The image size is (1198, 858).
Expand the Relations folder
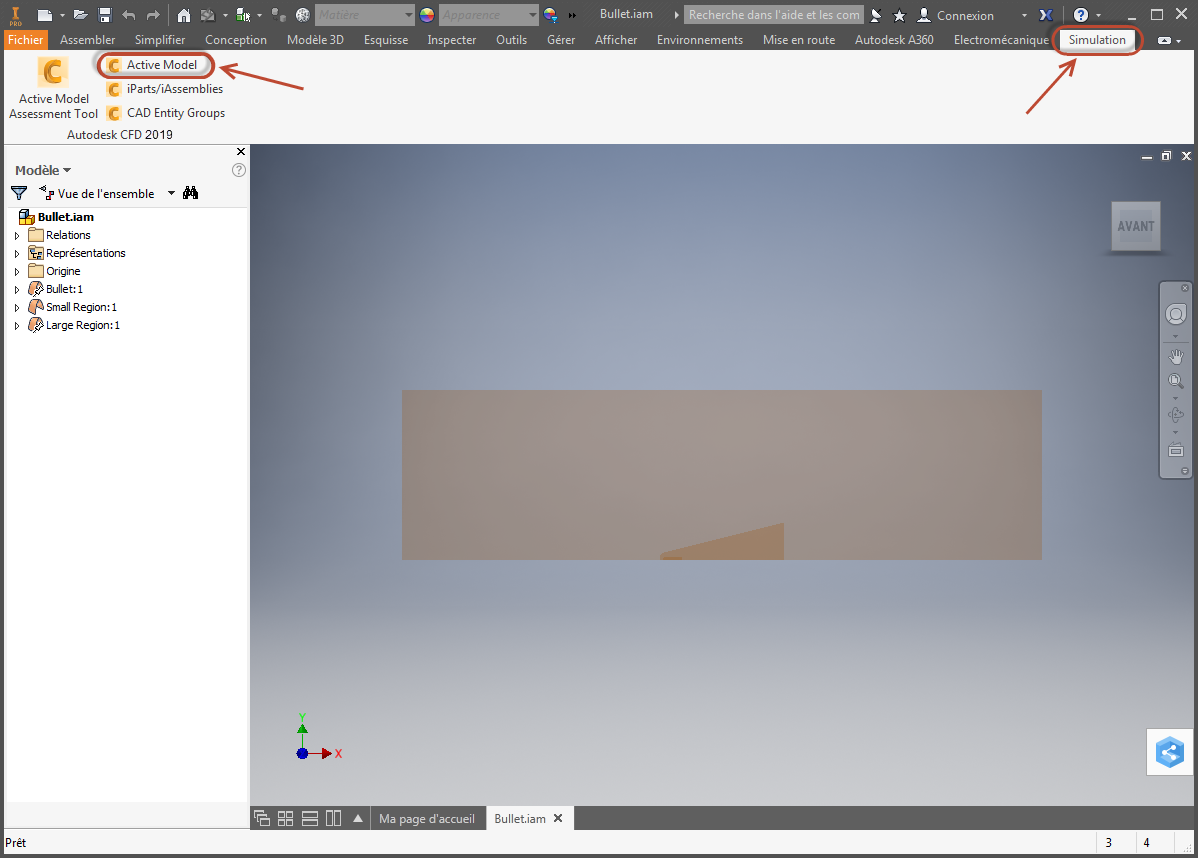coord(17,235)
